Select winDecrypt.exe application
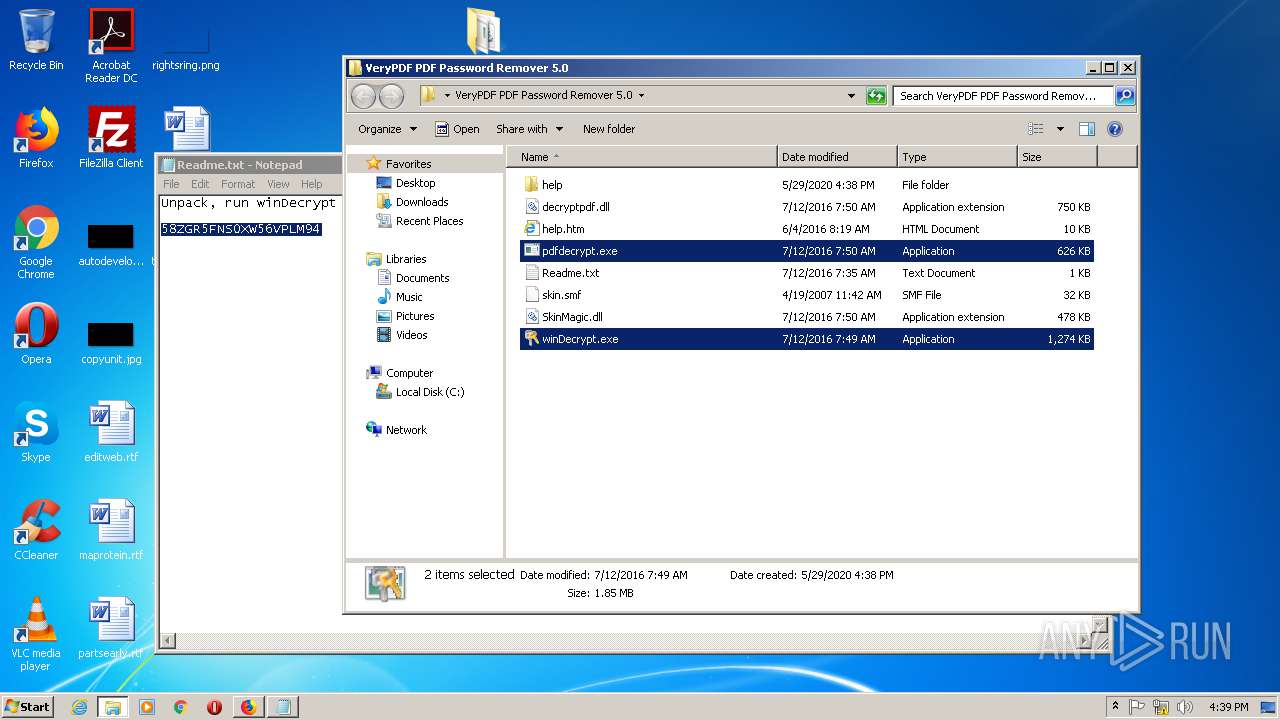The height and width of the screenshot is (720, 1280). (806, 339)
